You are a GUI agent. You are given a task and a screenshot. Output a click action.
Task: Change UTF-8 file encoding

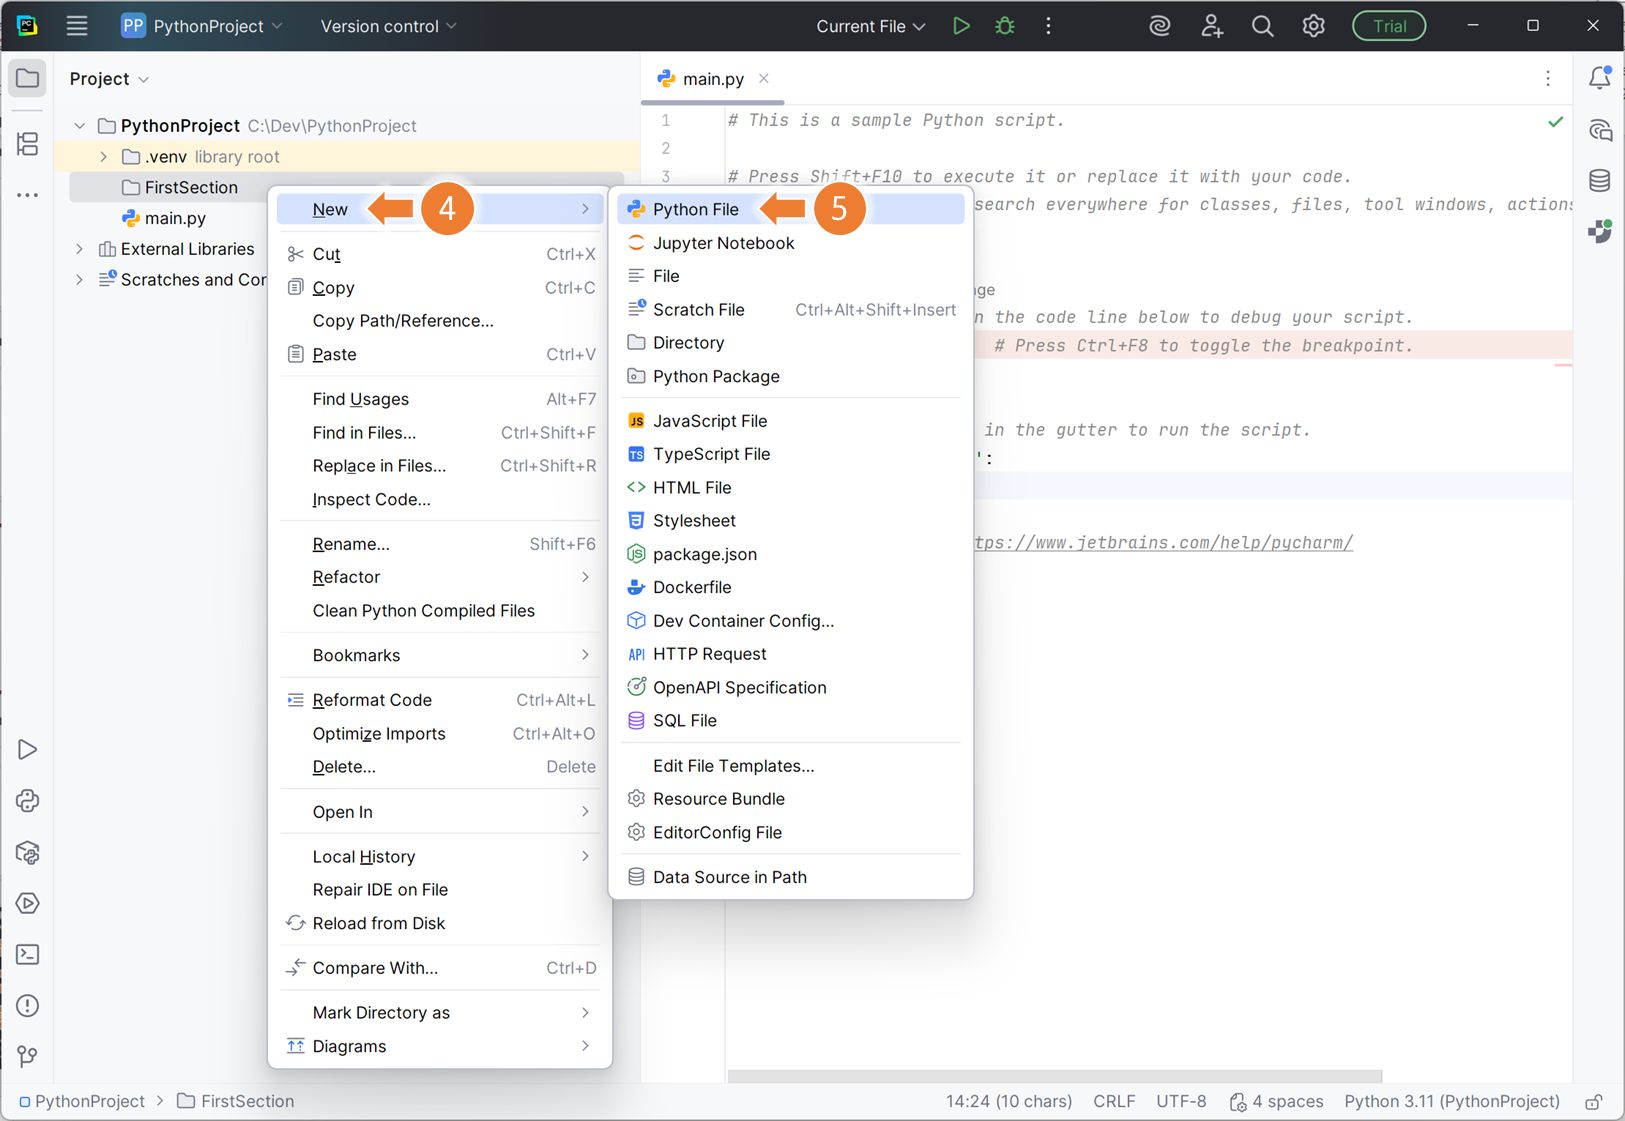[1181, 1101]
